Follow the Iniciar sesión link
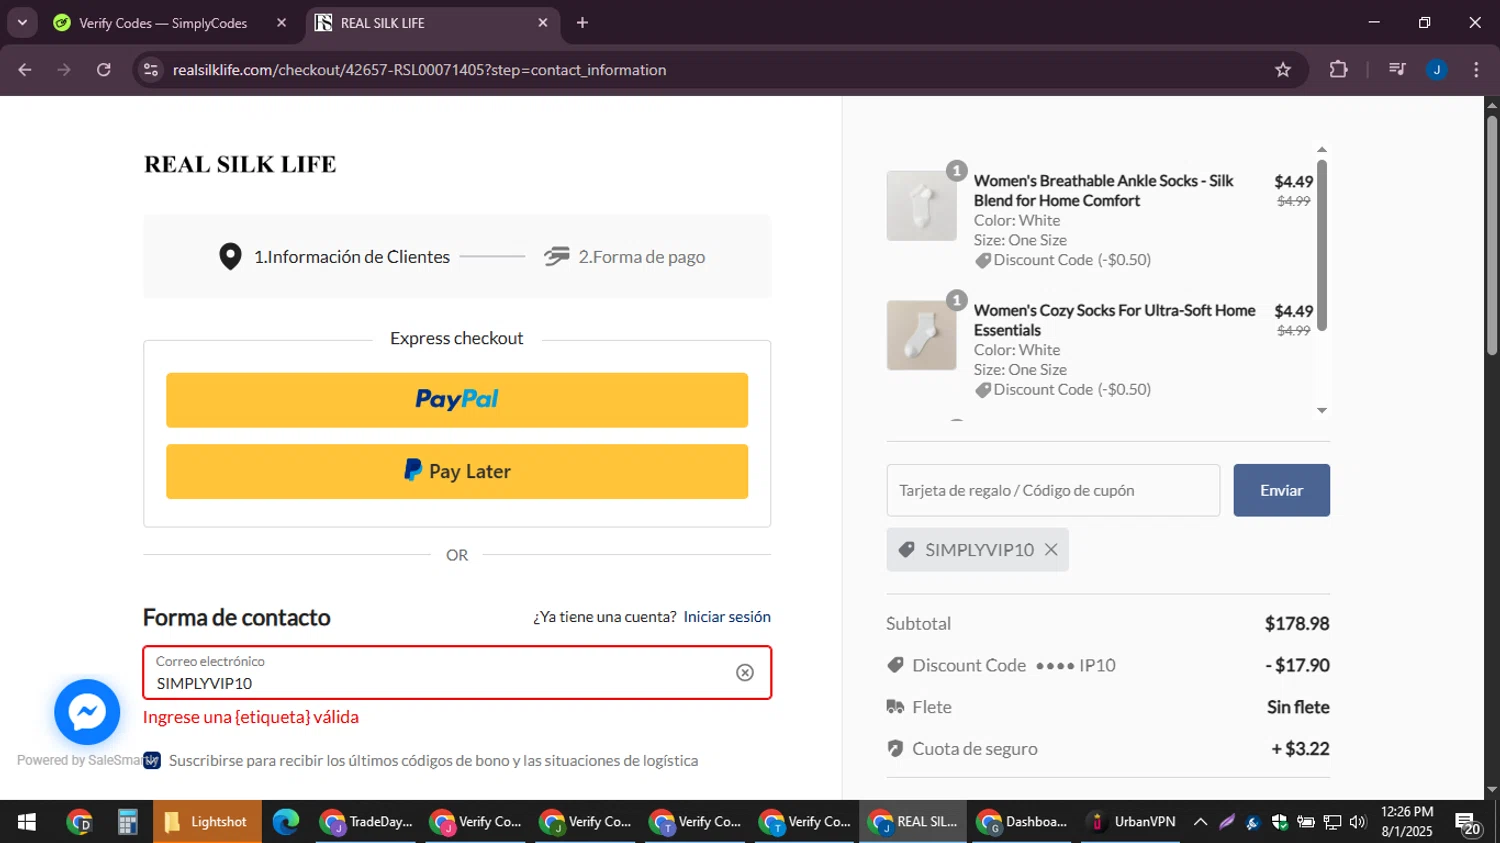 tap(727, 617)
